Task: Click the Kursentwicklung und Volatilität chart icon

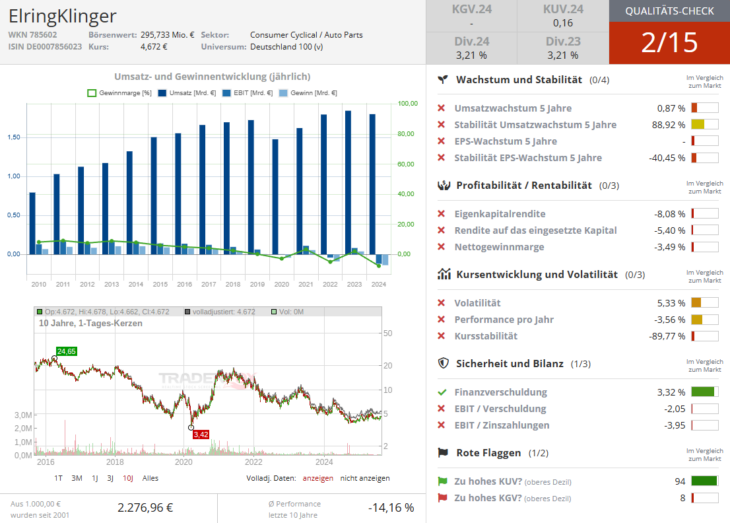Action: coord(444,274)
